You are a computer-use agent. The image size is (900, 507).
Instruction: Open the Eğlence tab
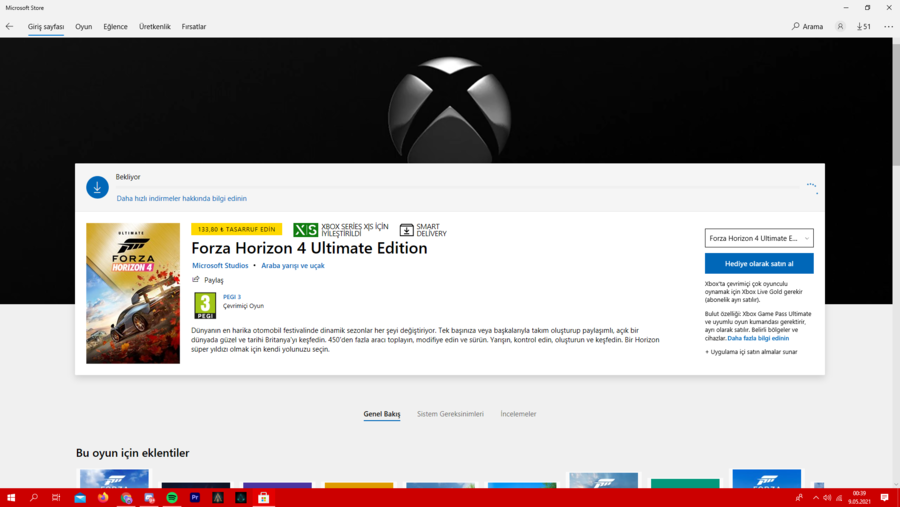[115, 26]
